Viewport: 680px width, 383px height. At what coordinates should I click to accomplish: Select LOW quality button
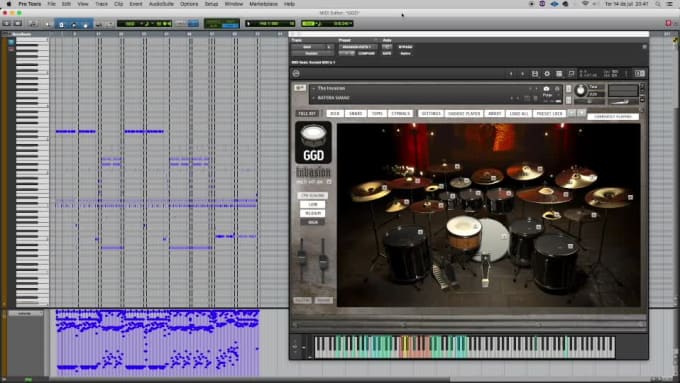(x=312, y=204)
